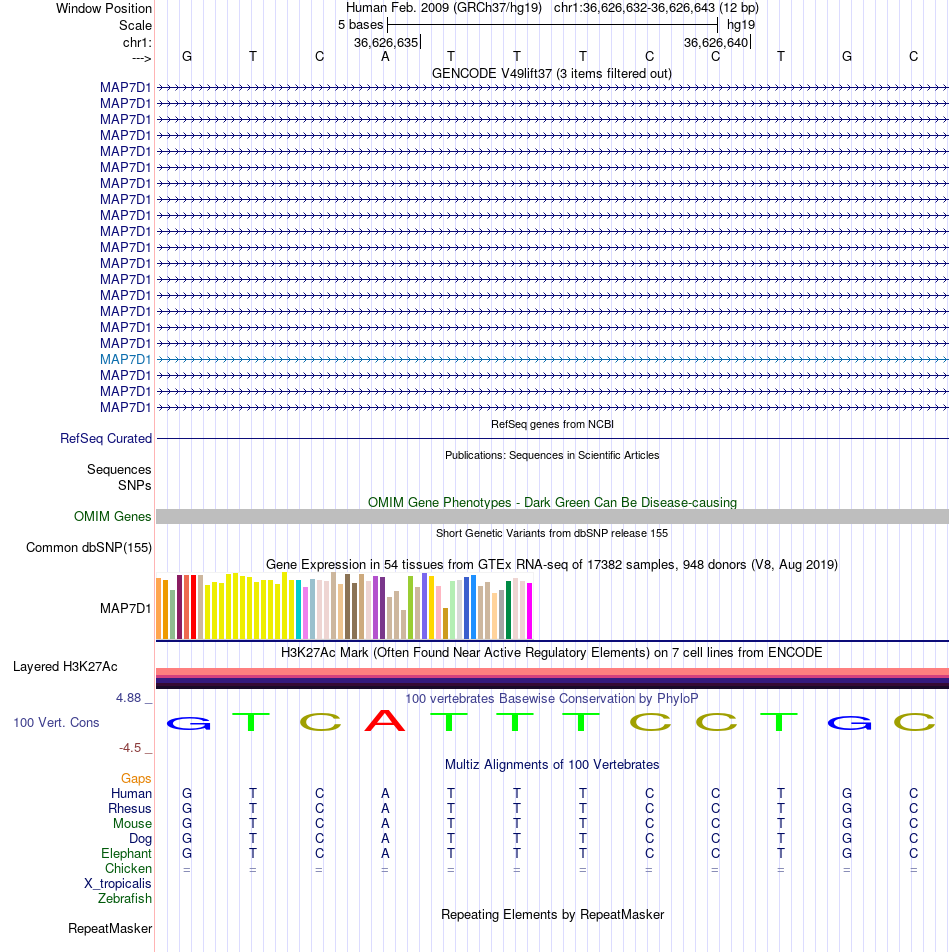
Task: Select the Zebrafish alignment row label
Action: pos(124,899)
